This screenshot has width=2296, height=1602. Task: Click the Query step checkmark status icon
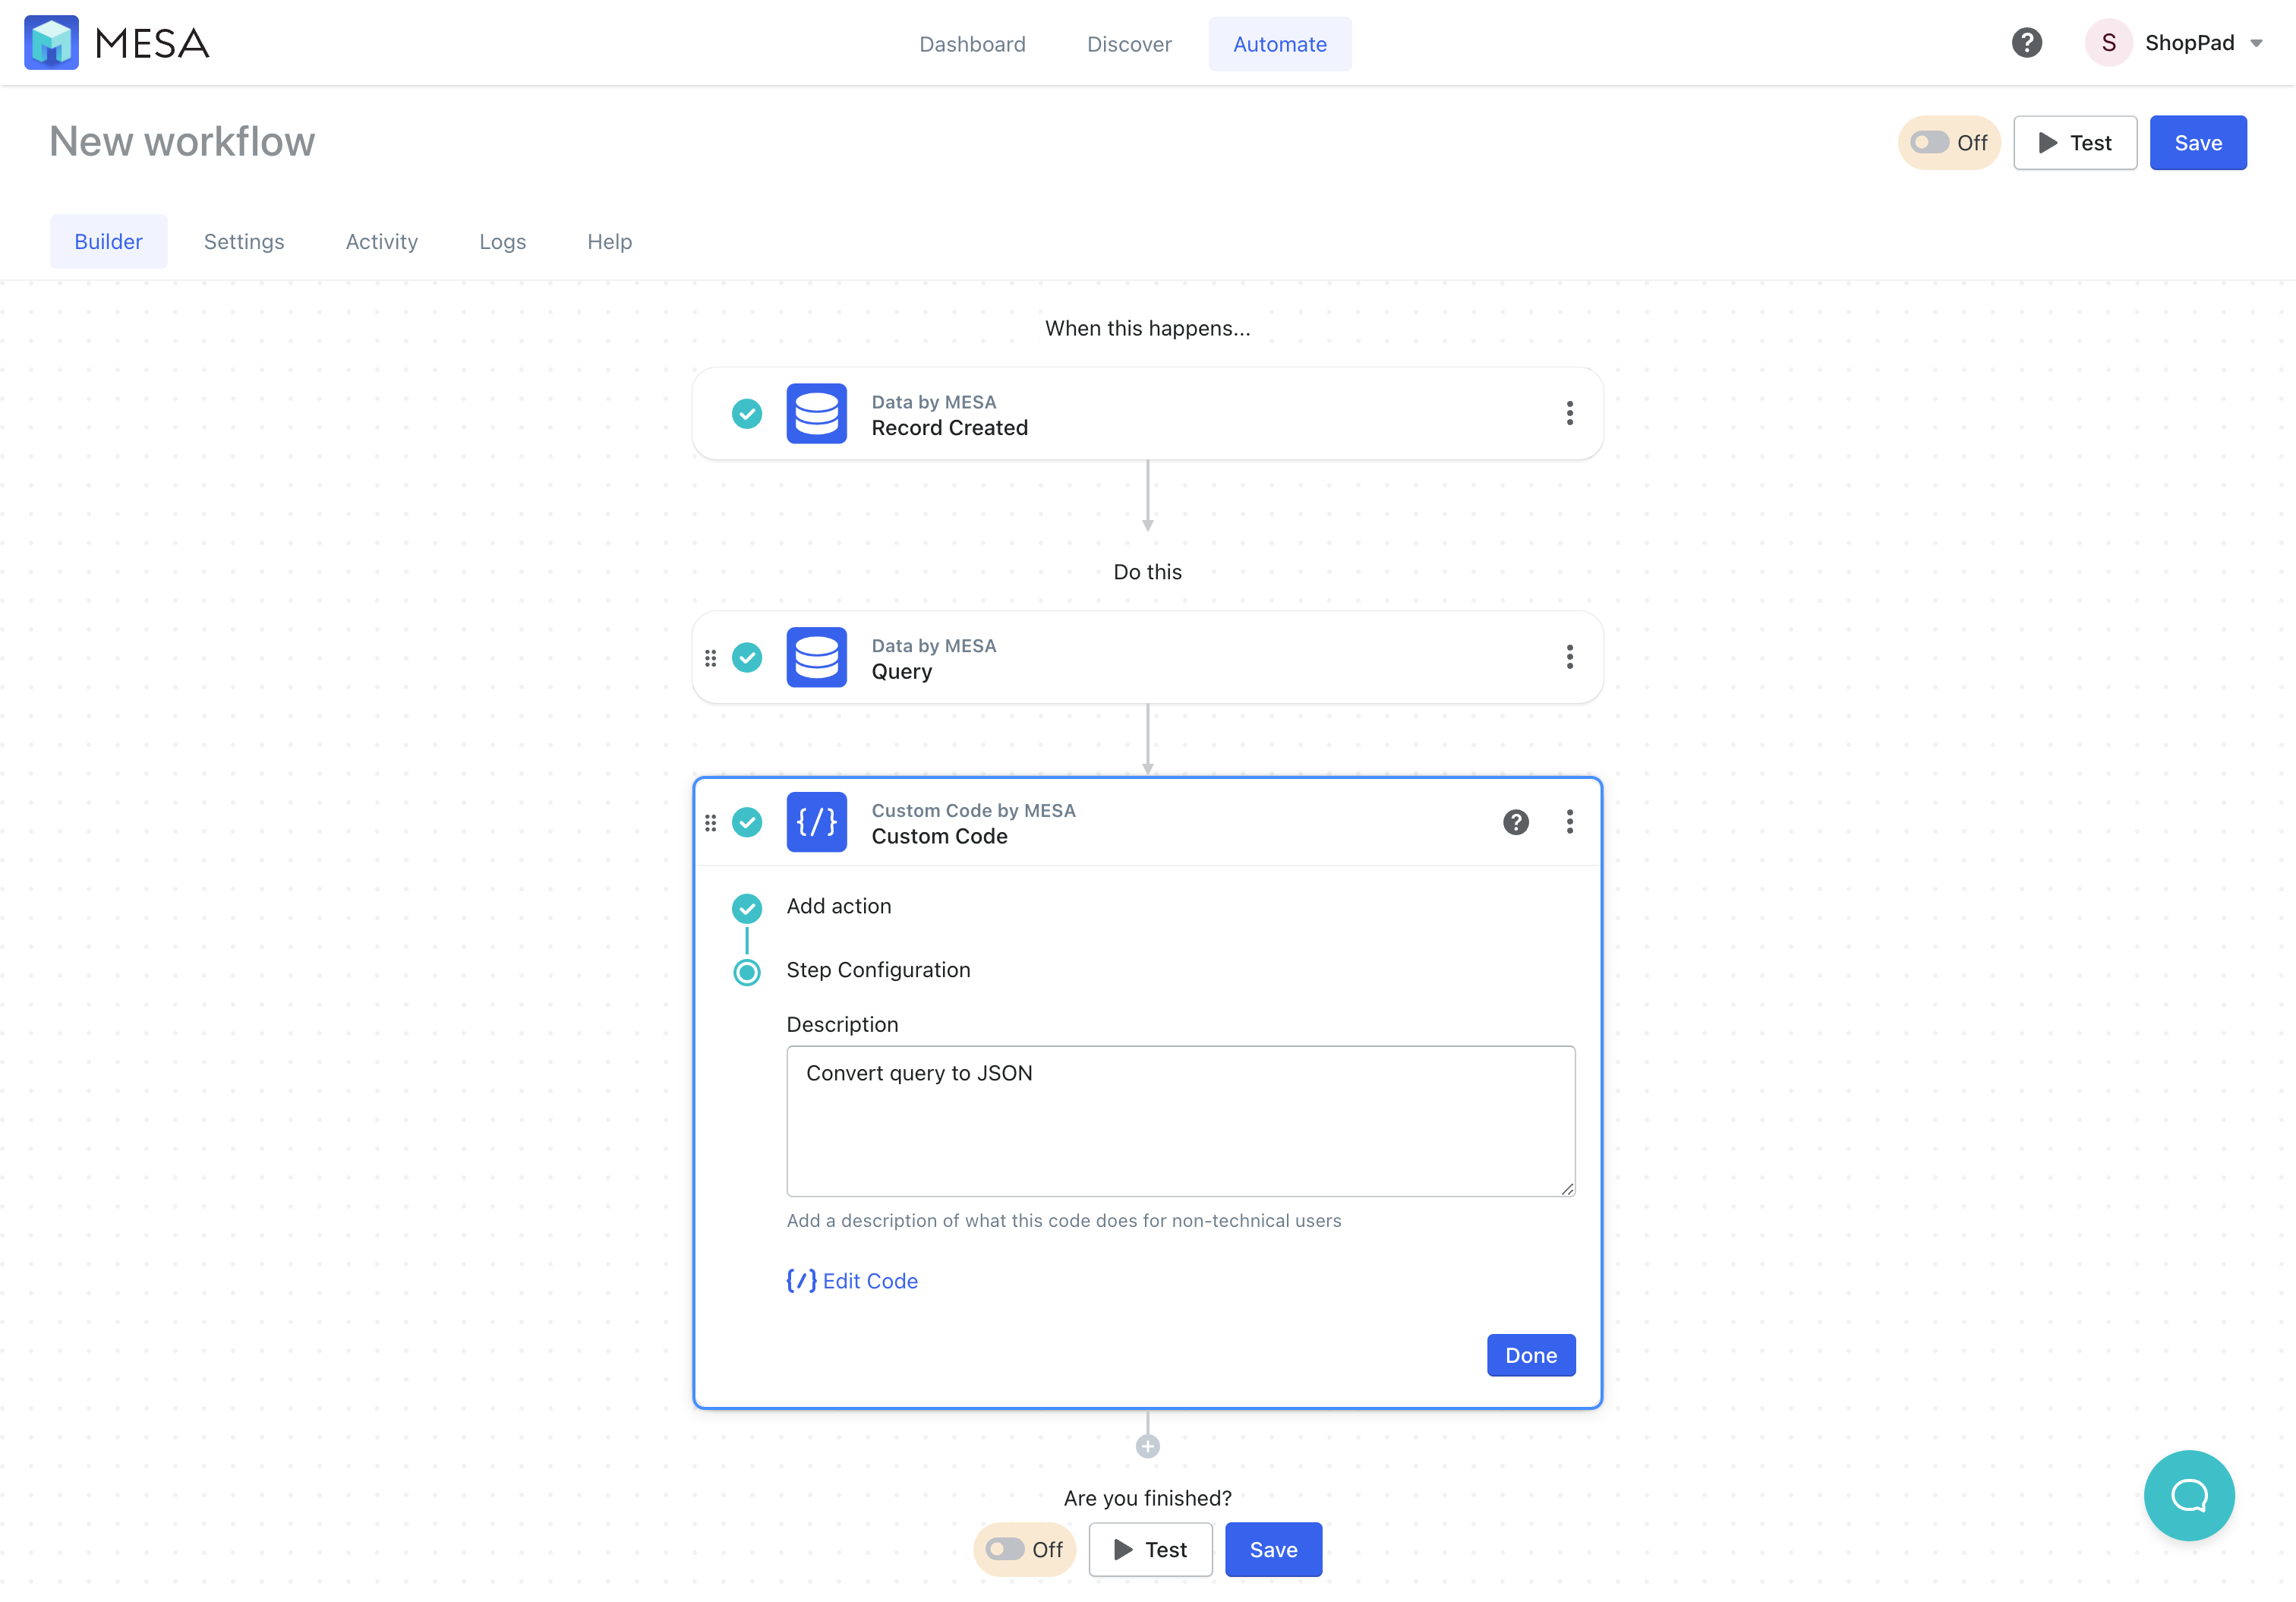(746, 657)
